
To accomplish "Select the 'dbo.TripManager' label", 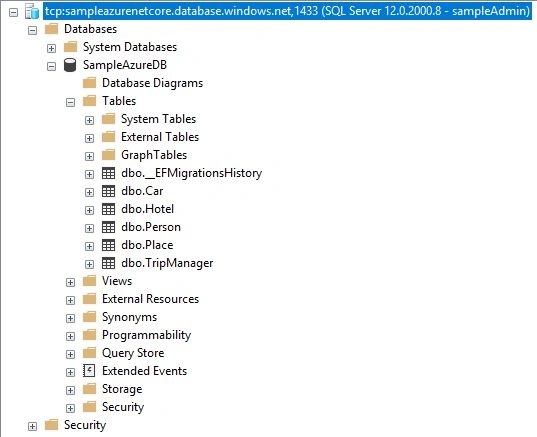I will pyautogui.click(x=167, y=263).
